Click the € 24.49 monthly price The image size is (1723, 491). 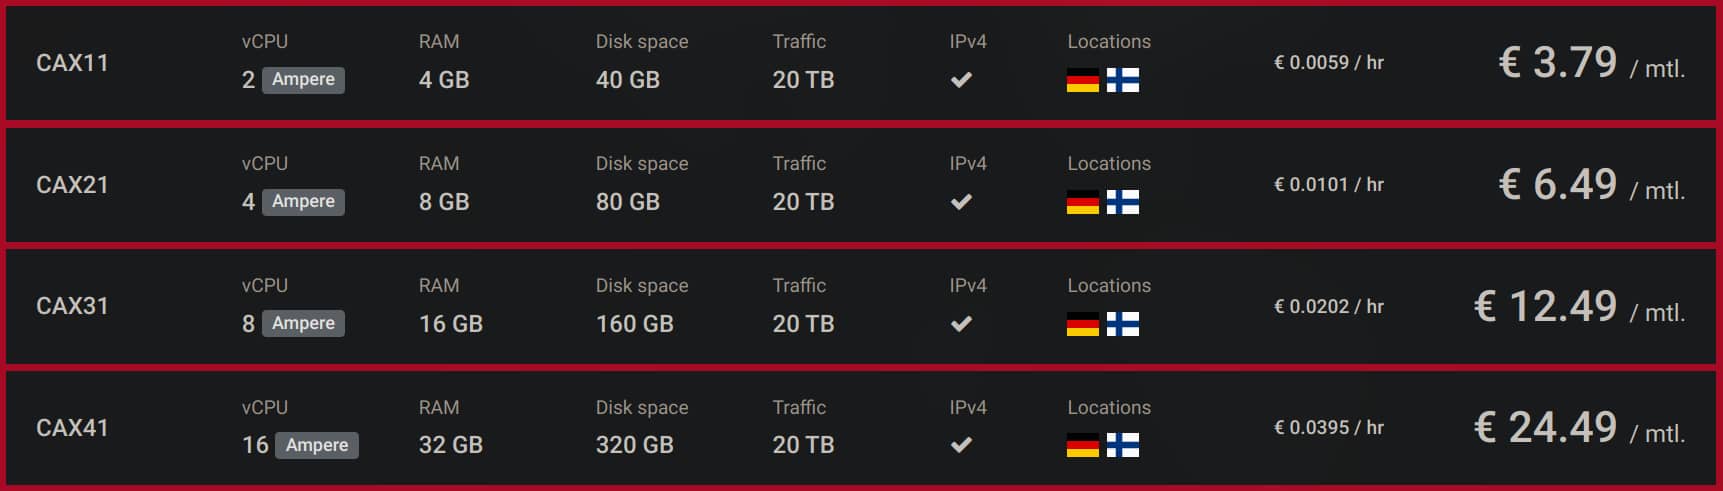(1545, 428)
